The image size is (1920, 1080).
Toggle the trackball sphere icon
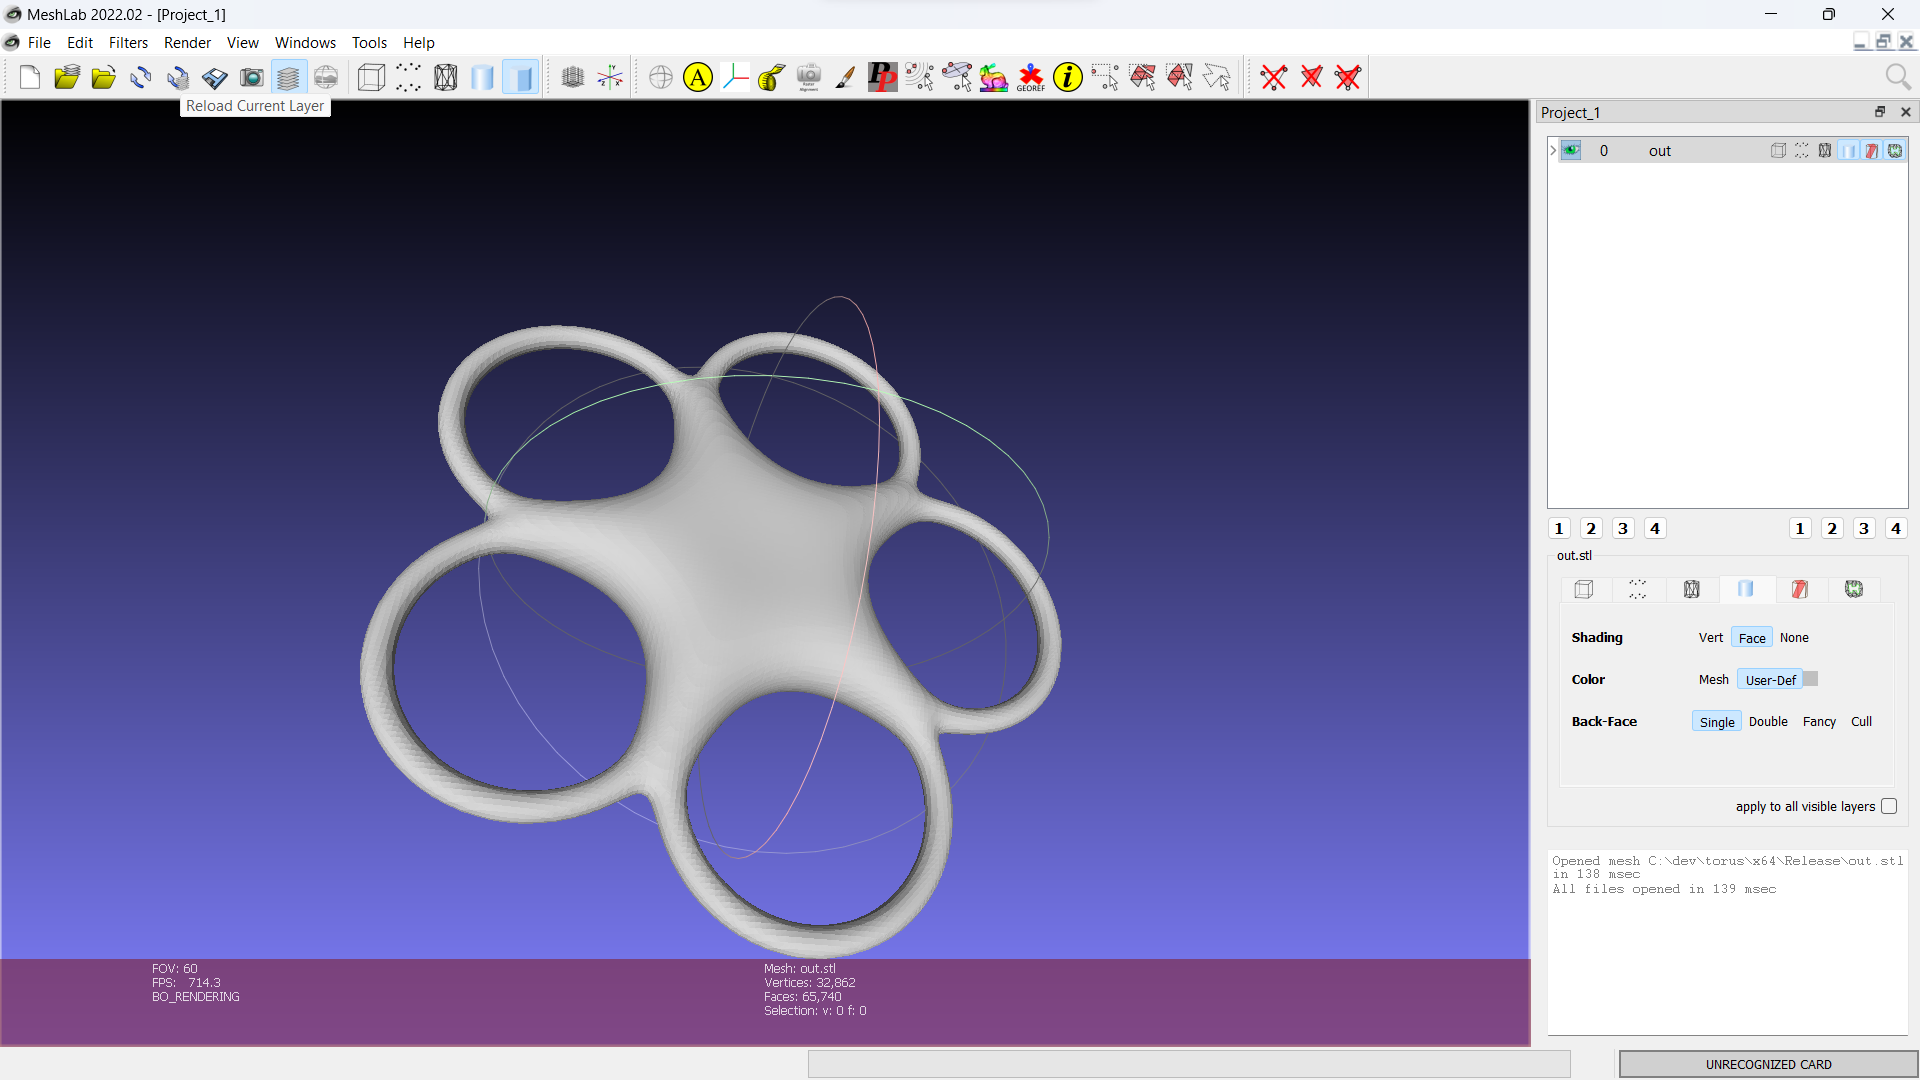point(661,77)
